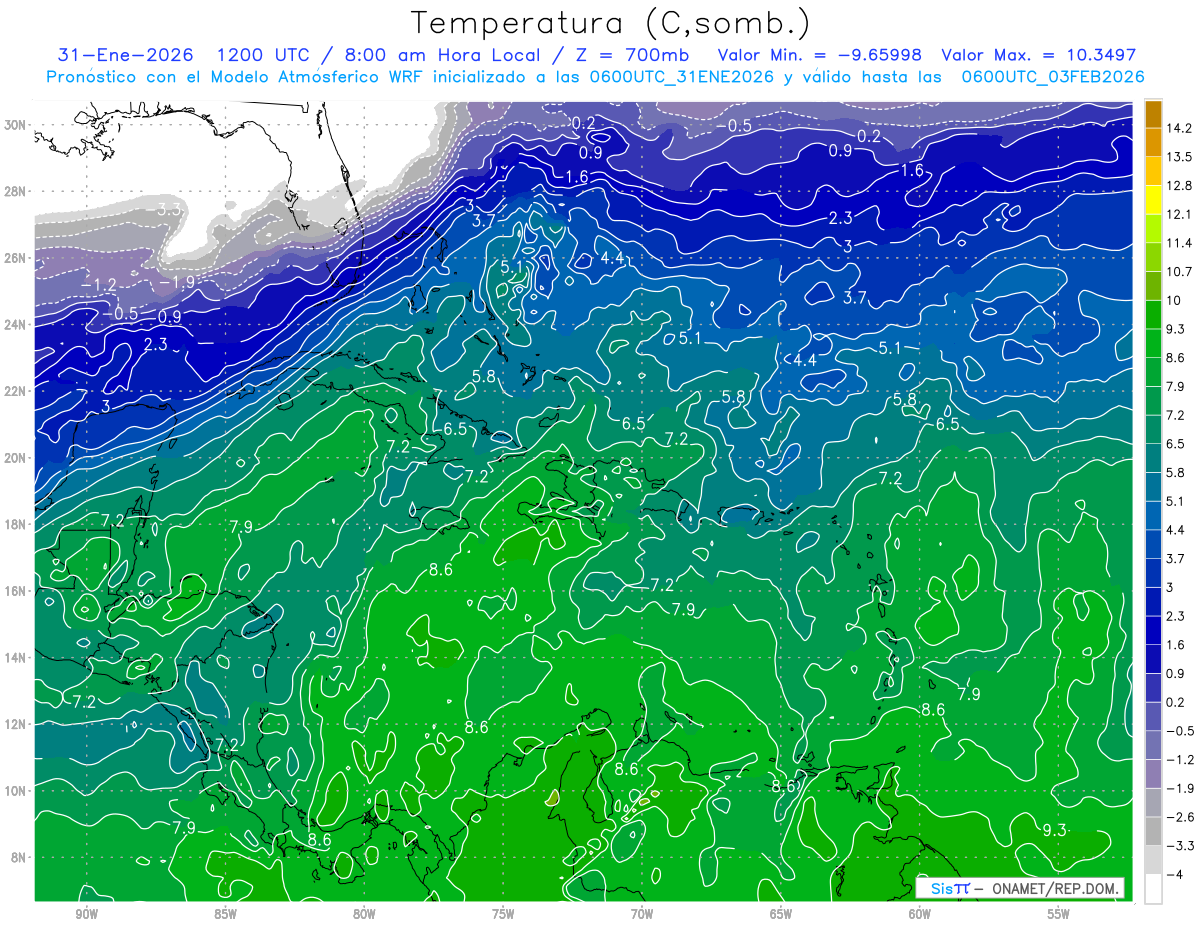Click the '24N' latitude axis label
1200x927 pixels.
click(16, 325)
